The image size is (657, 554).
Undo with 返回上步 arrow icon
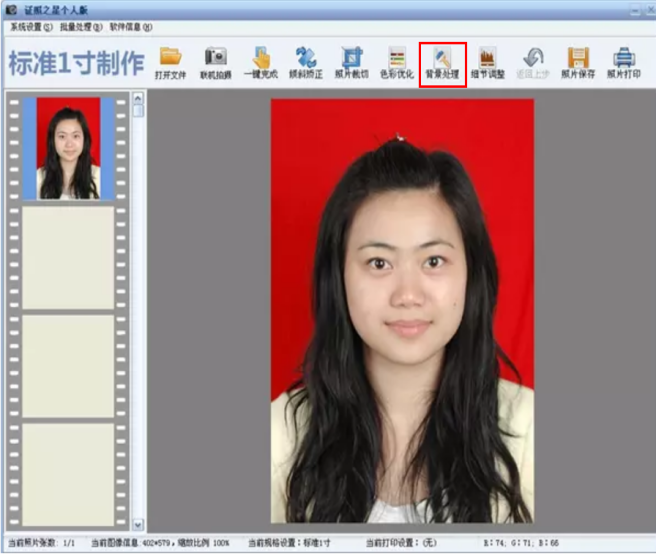click(533, 63)
